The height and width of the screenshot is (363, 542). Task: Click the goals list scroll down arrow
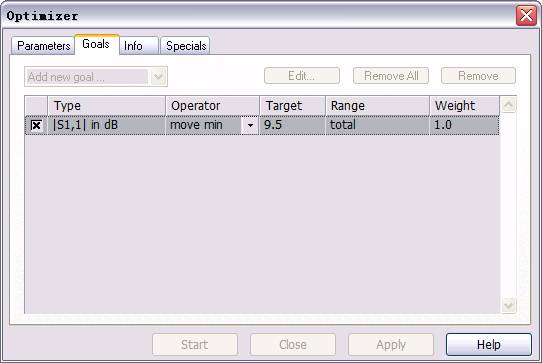coord(508,305)
